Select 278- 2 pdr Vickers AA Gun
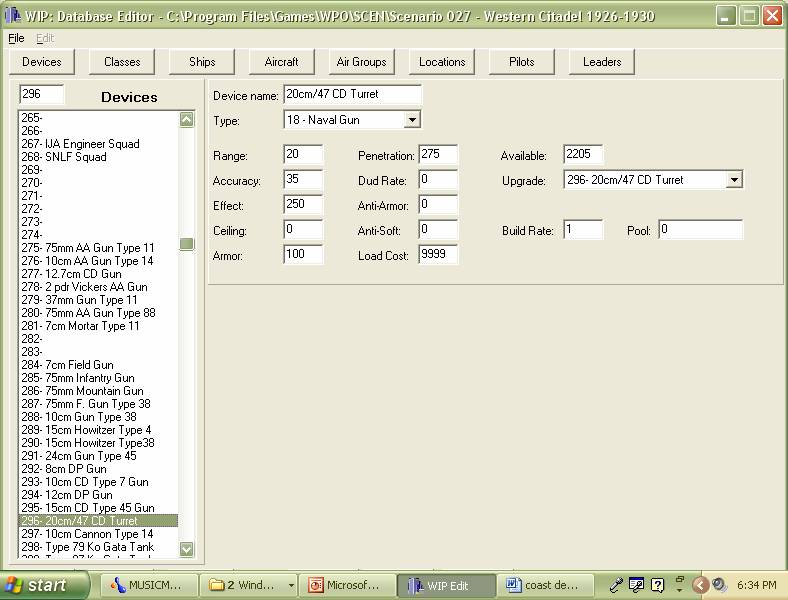 (98, 287)
